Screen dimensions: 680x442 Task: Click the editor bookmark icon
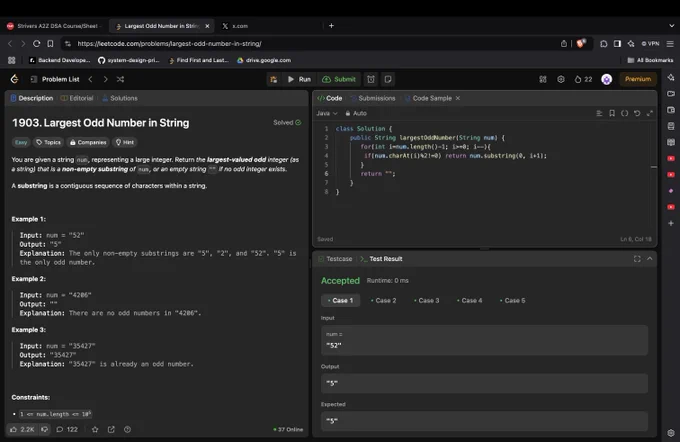tap(612, 113)
